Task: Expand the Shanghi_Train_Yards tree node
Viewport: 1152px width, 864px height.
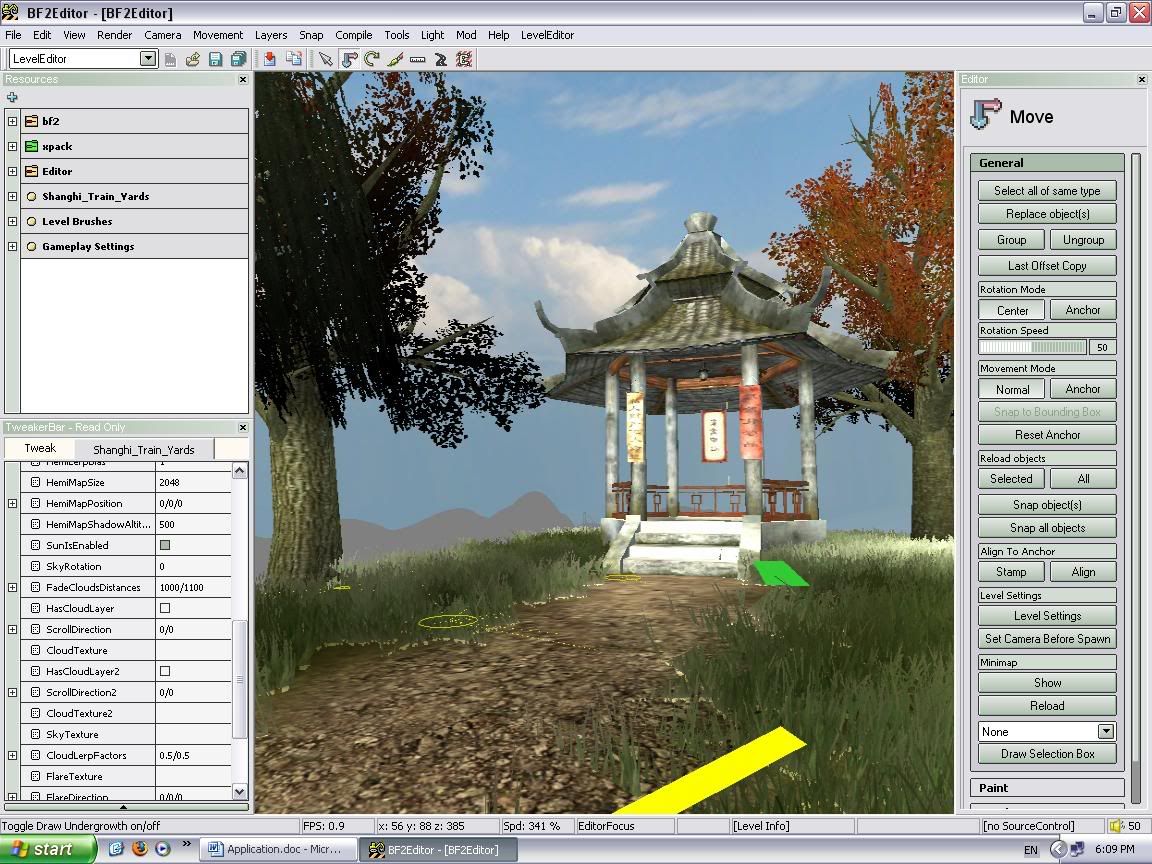Action: (x=12, y=196)
